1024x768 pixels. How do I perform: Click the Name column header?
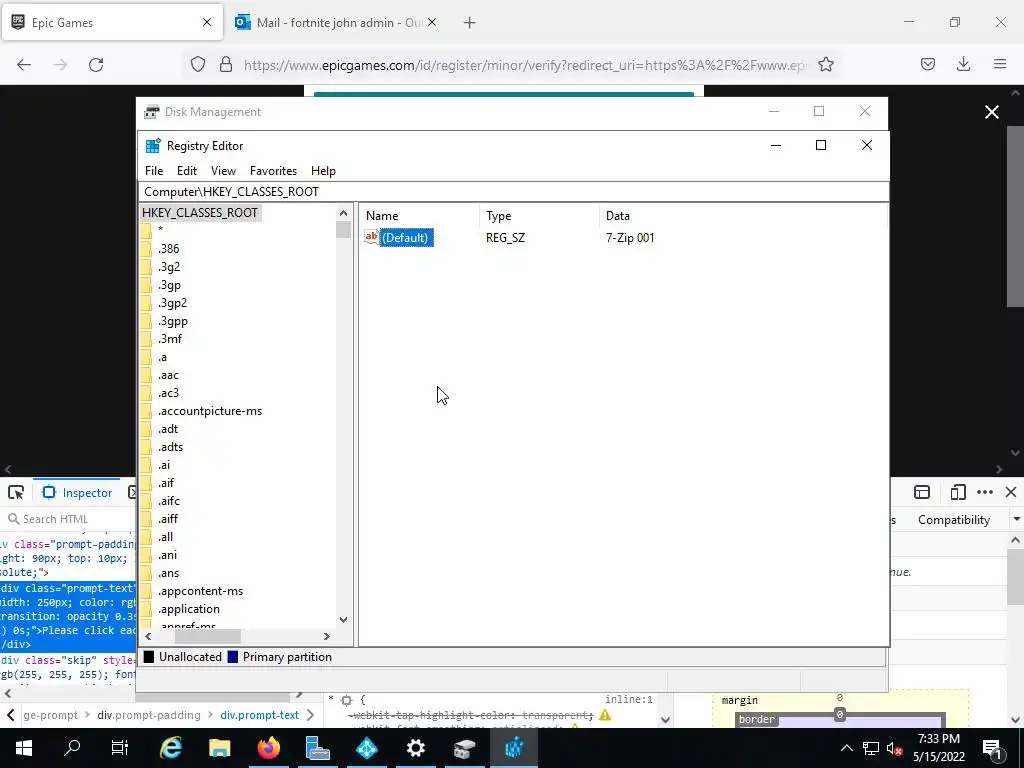point(382,216)
